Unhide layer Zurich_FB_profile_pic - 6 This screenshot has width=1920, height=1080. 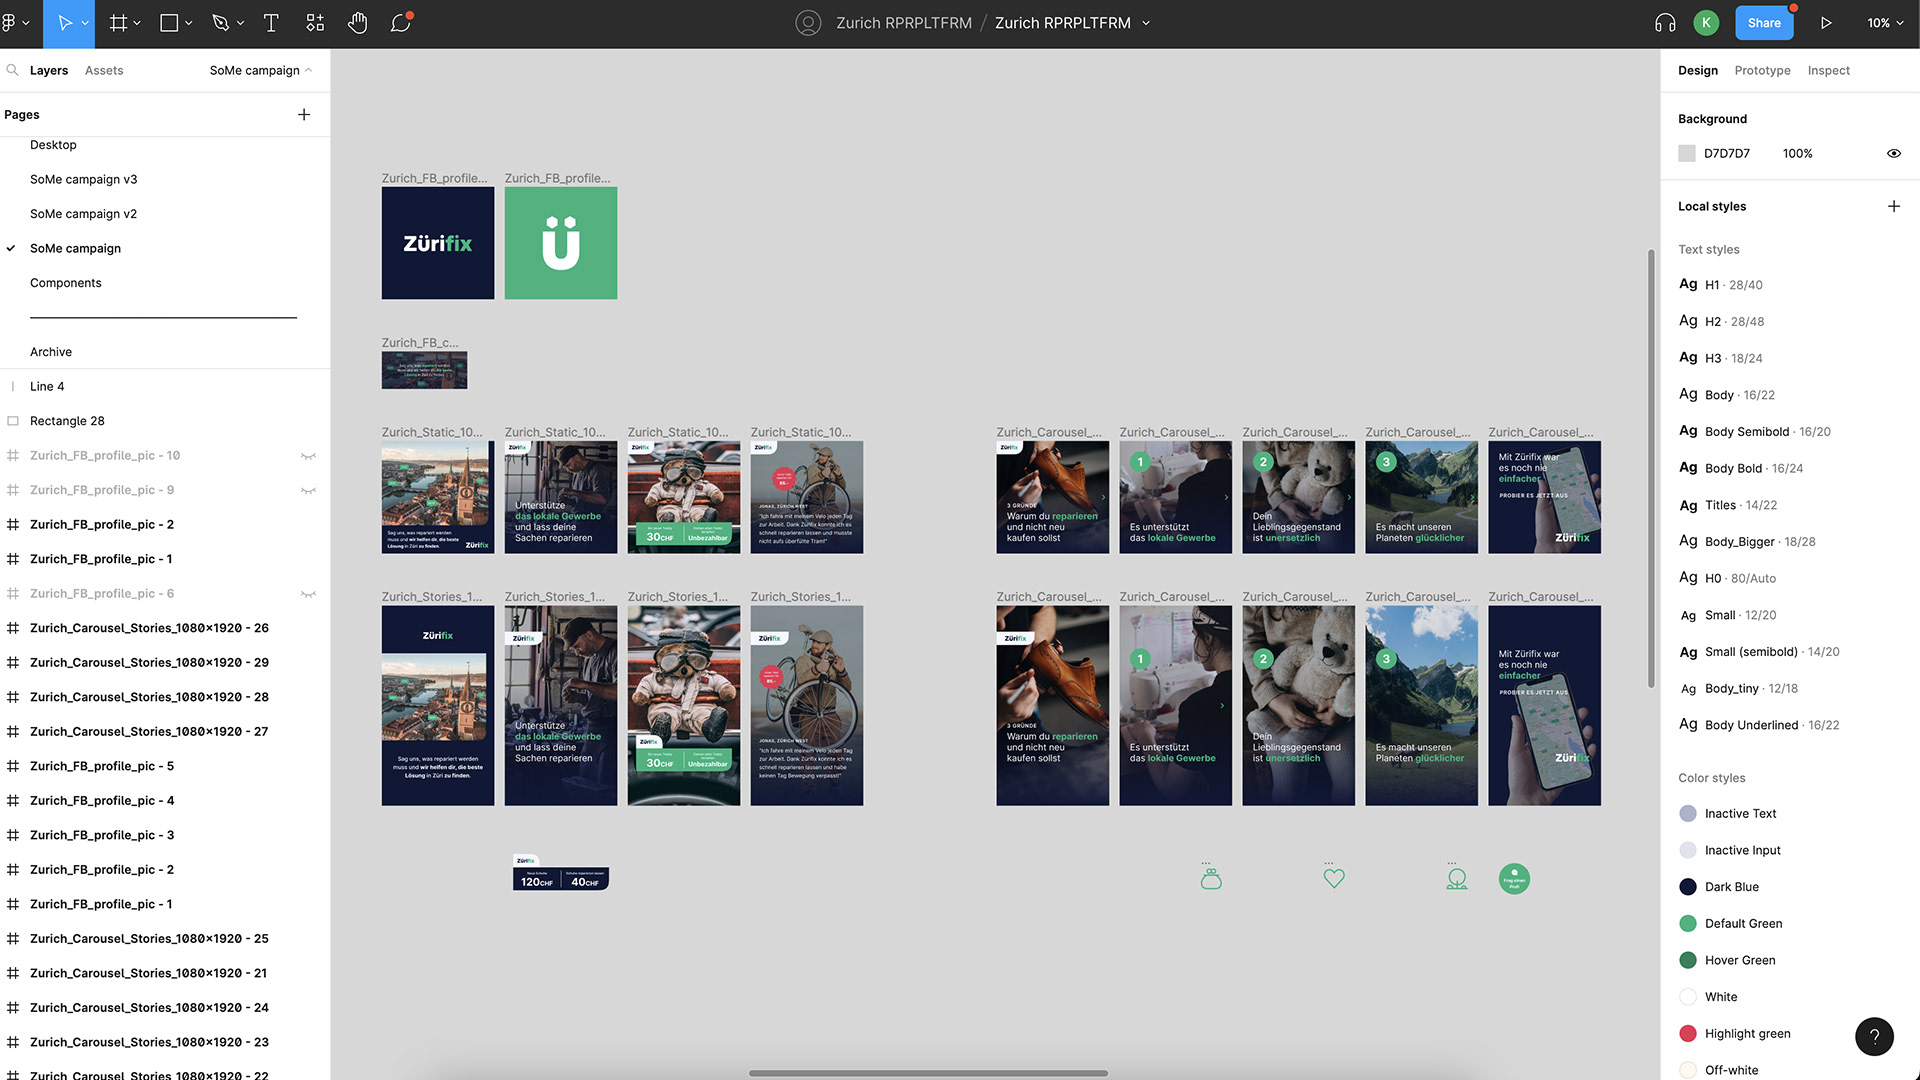[x=308, y=594]
